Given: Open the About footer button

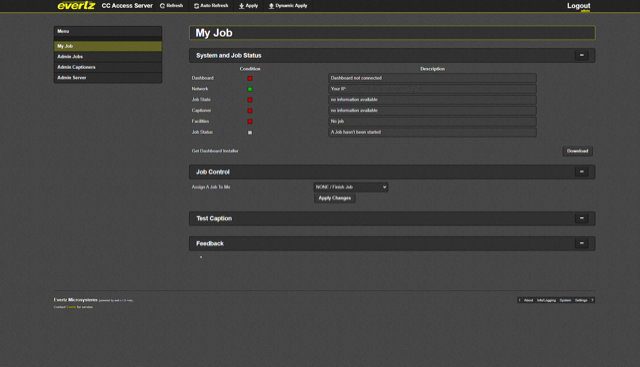Looking at the screenshot, I should click(x=528, y=300).
